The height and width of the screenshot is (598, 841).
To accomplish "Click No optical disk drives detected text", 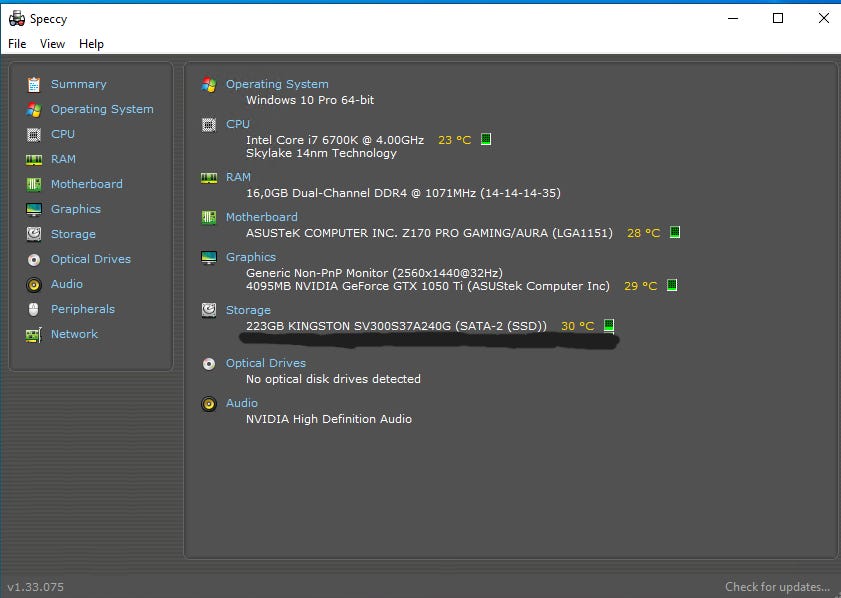I will pos(333,379).
